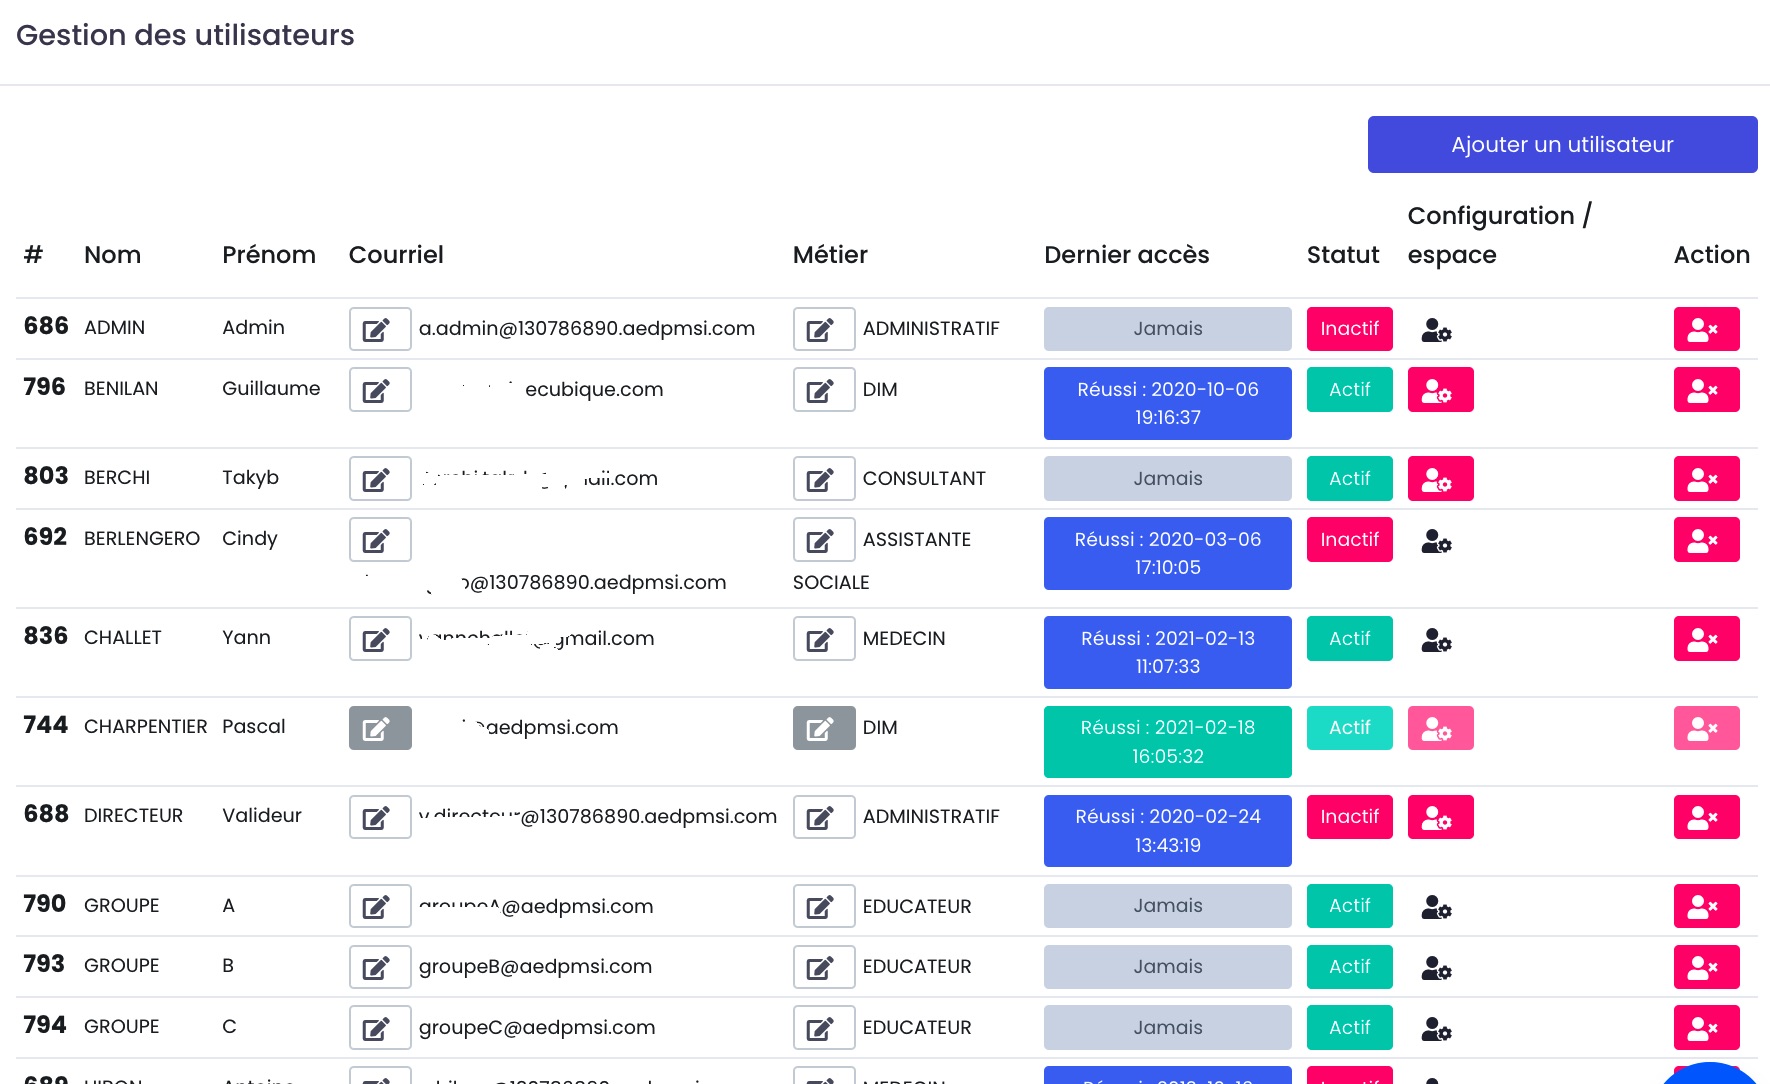Toggle Inactif status of DIRECTEUR Valideur
Image resolution: width=1770 pixels, height=1084 pixels.
(x=1349, y=817)
